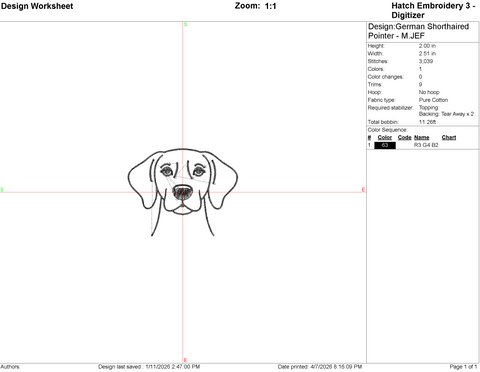Click the 'Page 1 of 1' footer text
The width and height of the screenshot is (480, 372).
(x=463, y=367)
